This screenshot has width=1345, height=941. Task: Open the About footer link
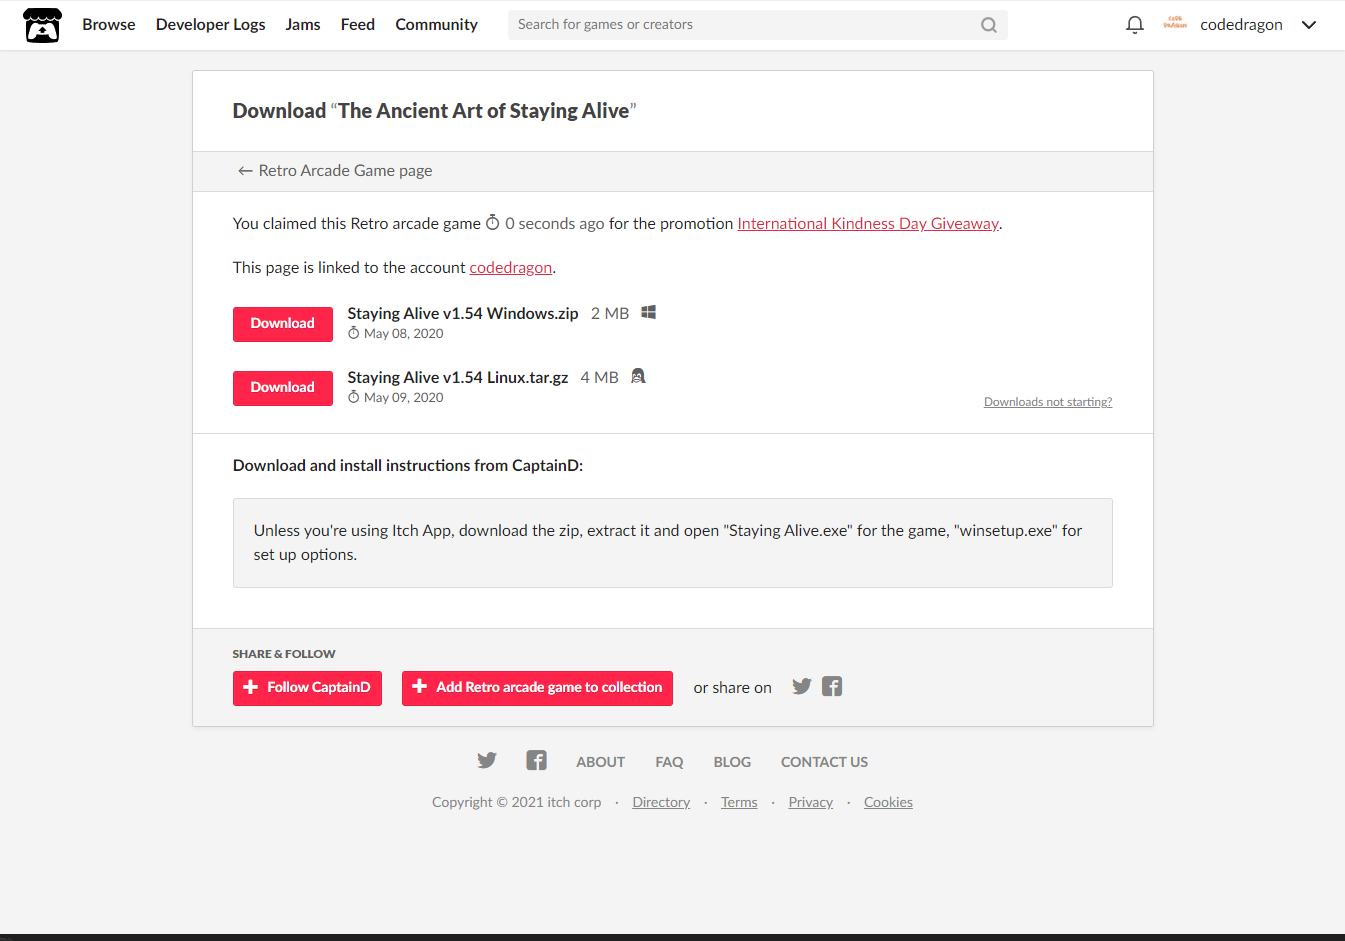point(600,762)
